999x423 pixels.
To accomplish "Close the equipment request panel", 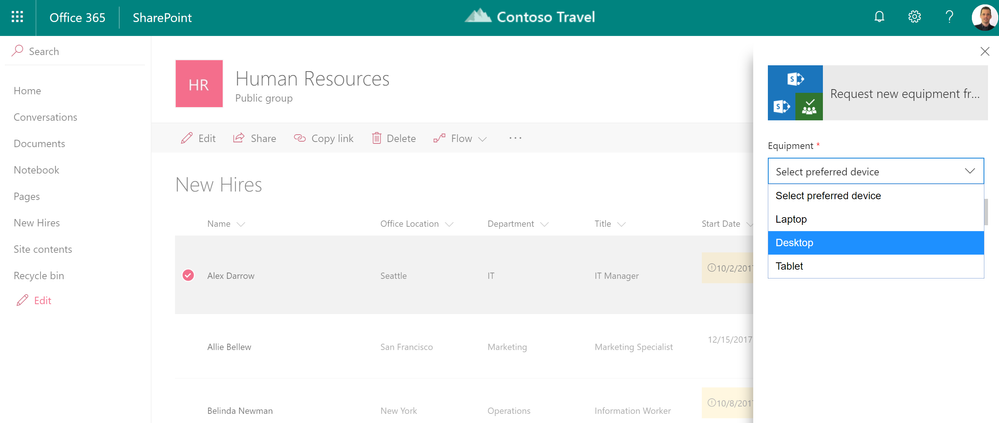I will [985, 51].
